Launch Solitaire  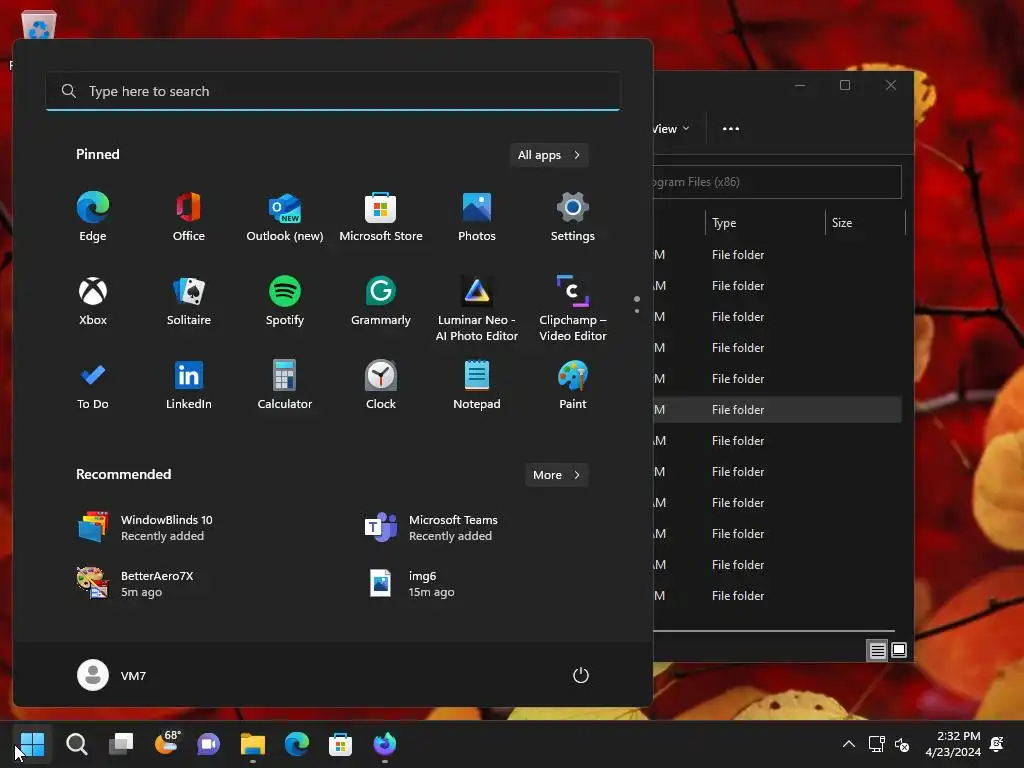[x=189, y=301]
